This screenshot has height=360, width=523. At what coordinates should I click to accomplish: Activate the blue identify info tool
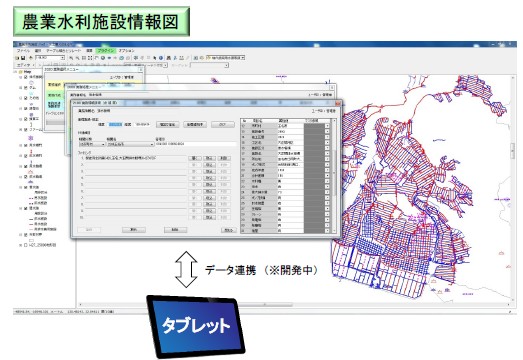(x=161, y=58)
